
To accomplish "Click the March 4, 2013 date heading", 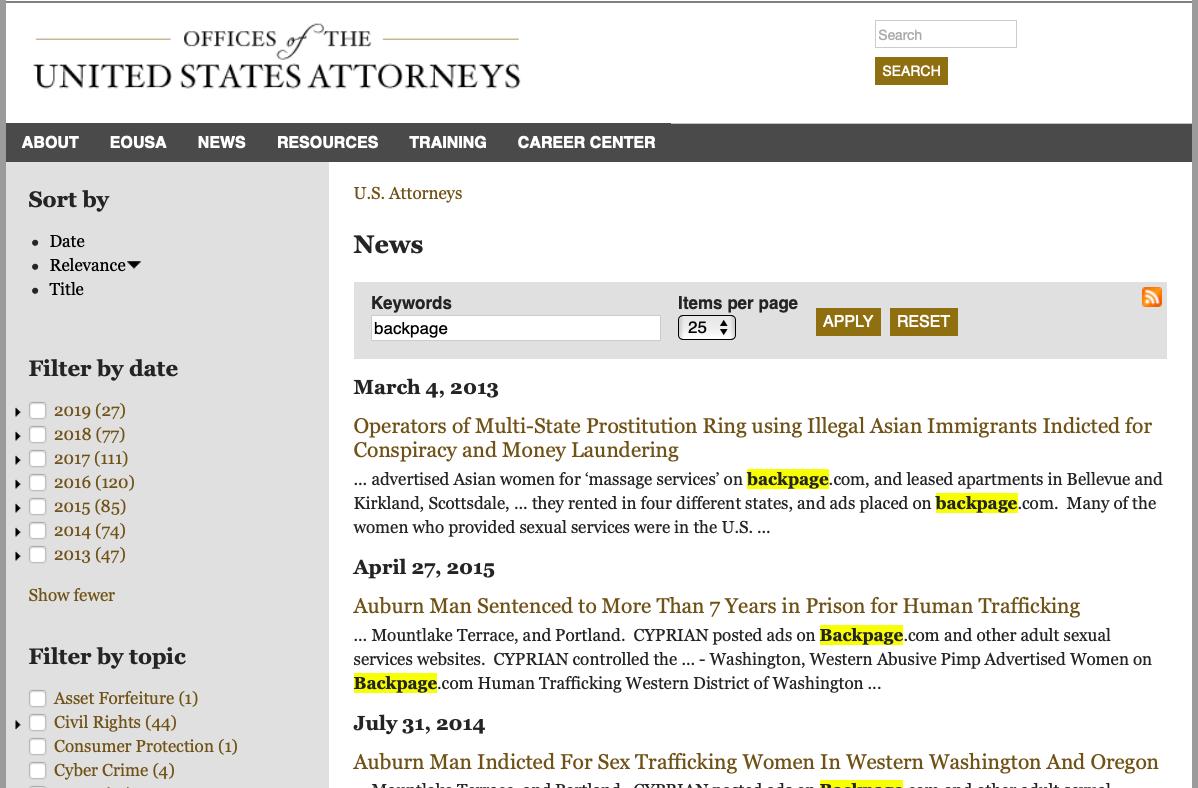I will pos(426,388).
